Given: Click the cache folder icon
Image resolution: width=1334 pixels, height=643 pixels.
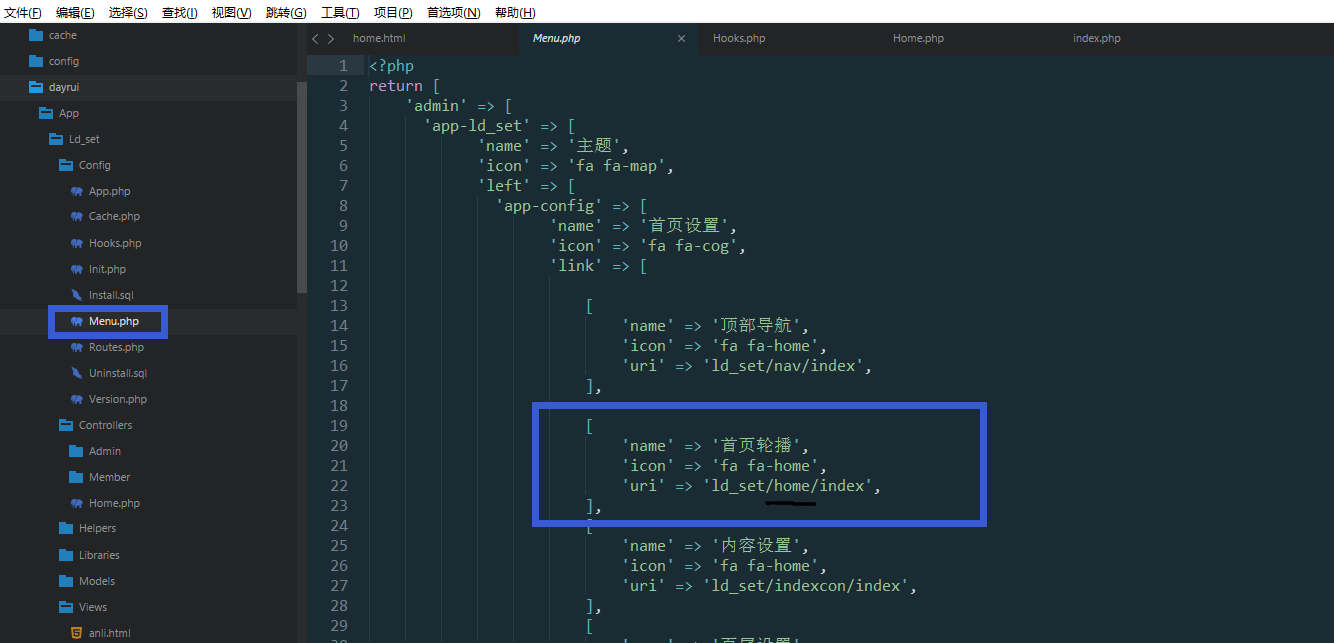Looking at the screenshot, I should tap(36, 35).
